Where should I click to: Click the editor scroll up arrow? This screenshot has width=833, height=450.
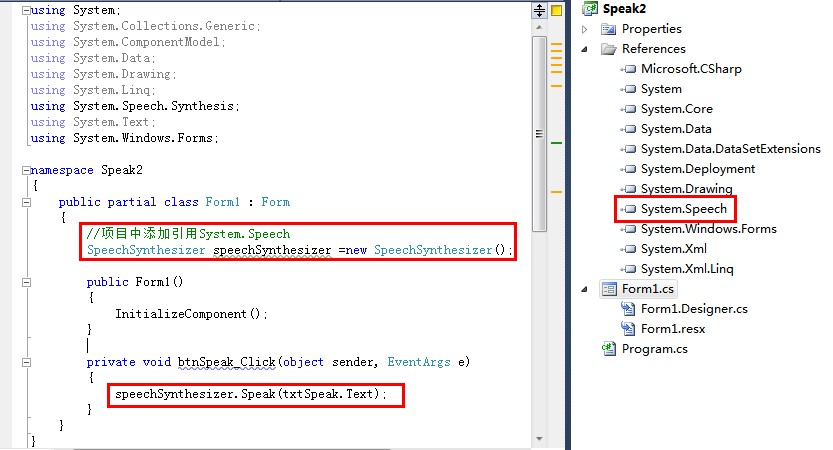(539, 27)
